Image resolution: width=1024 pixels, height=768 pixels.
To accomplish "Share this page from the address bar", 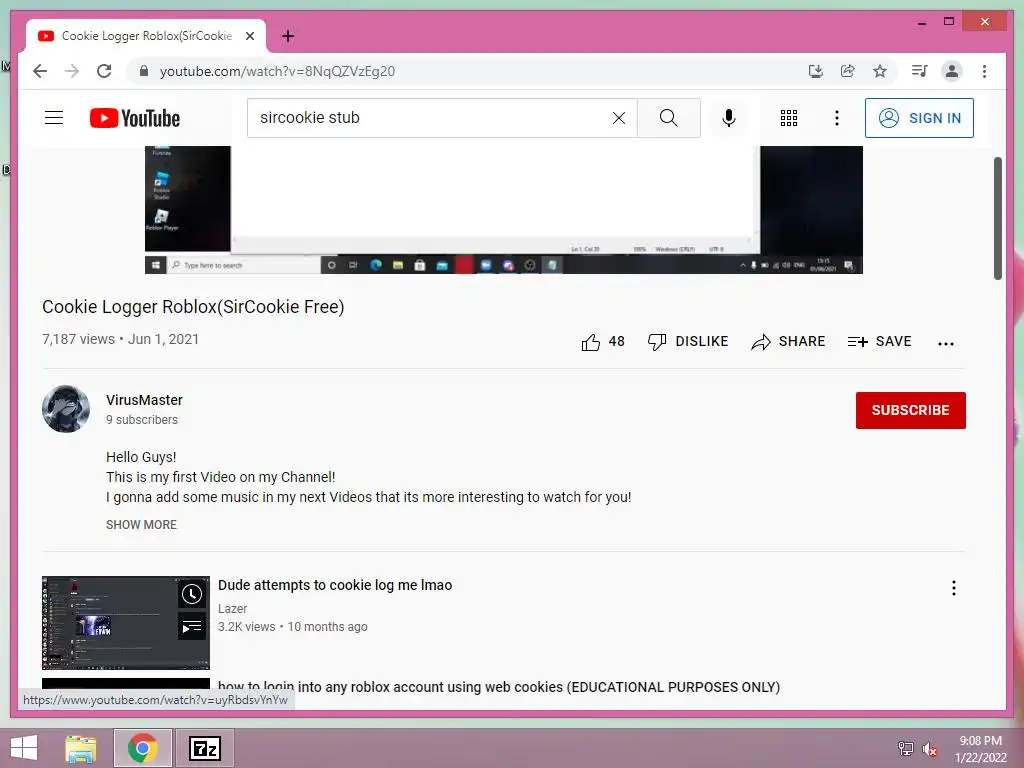I will pyautogui.click(x=848, y=71).
